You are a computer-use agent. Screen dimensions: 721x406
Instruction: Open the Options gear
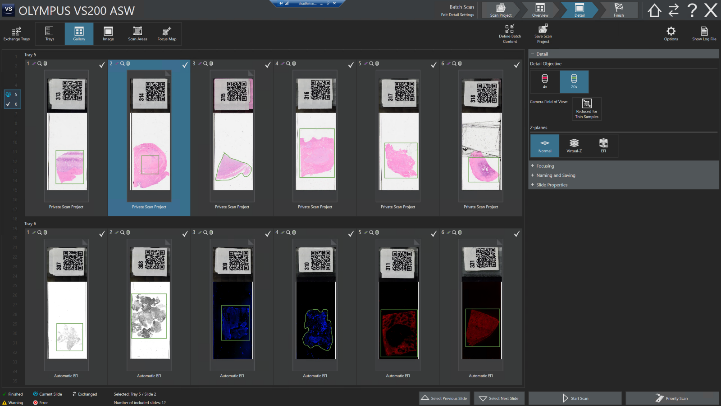671,33
